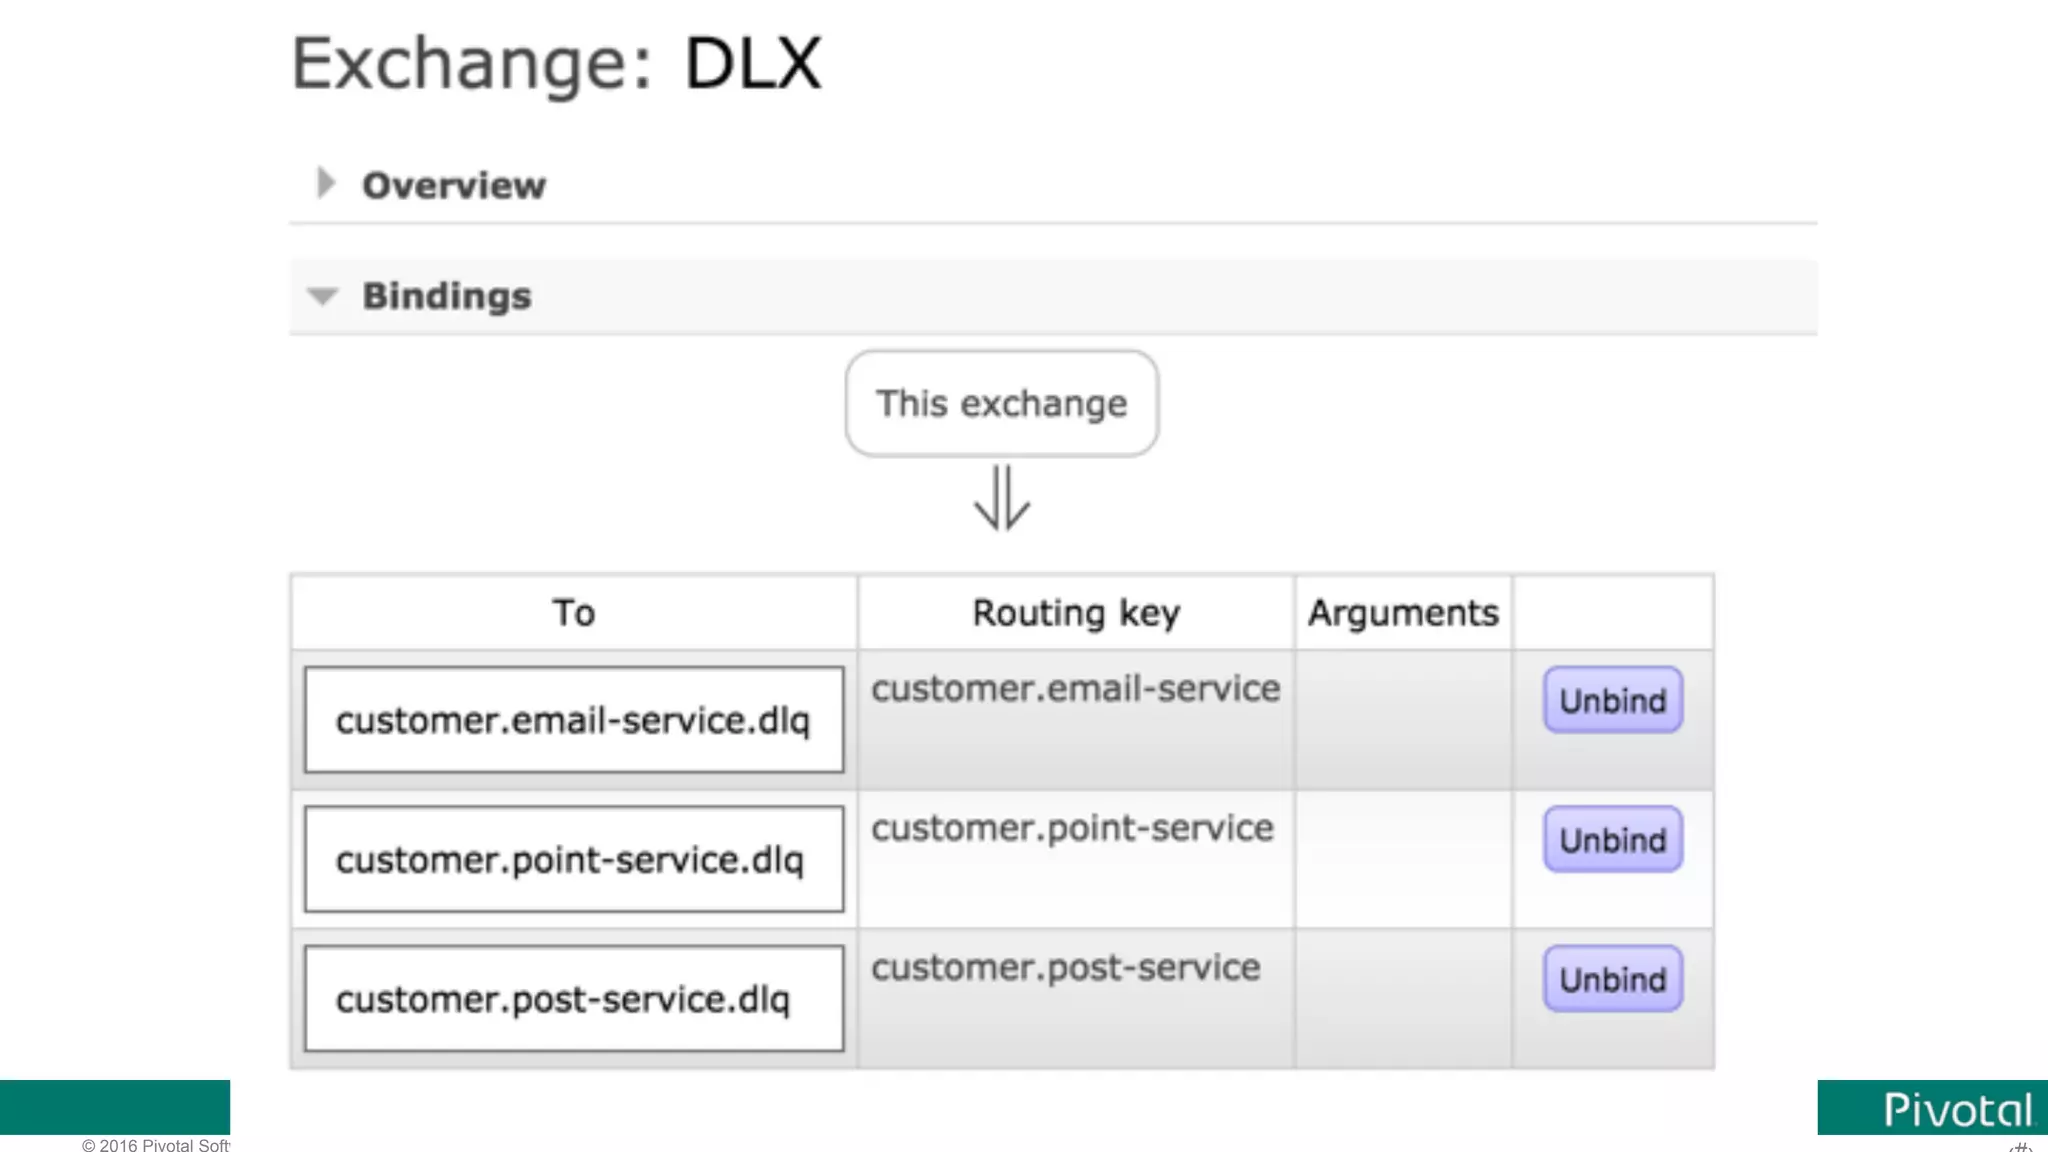Click the customer.point-service routing key text
2048x1152 pixels.
click(x=1072, y=828)
